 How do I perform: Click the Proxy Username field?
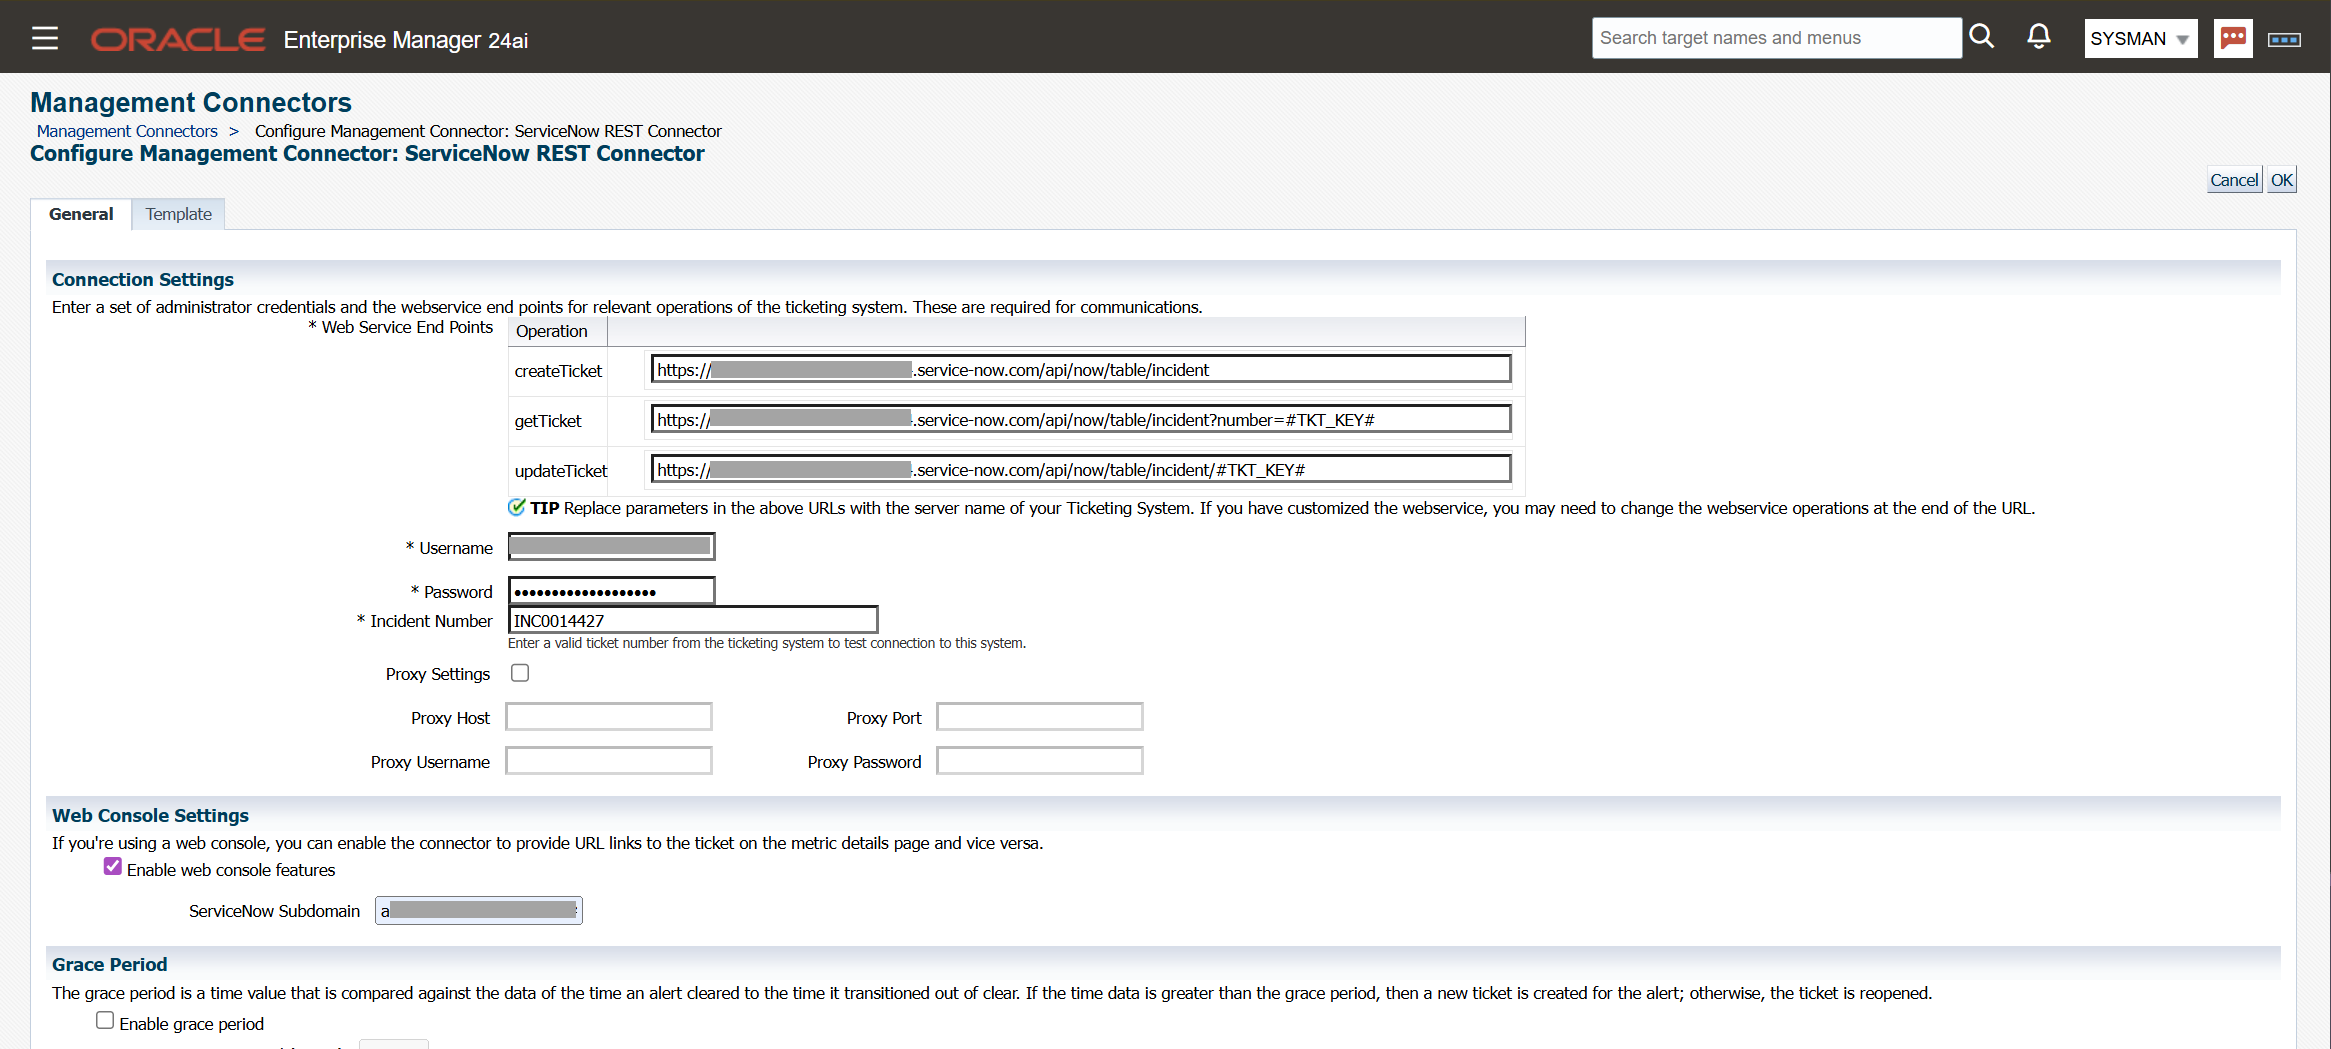pyautogui.click(x=609, y=761)
